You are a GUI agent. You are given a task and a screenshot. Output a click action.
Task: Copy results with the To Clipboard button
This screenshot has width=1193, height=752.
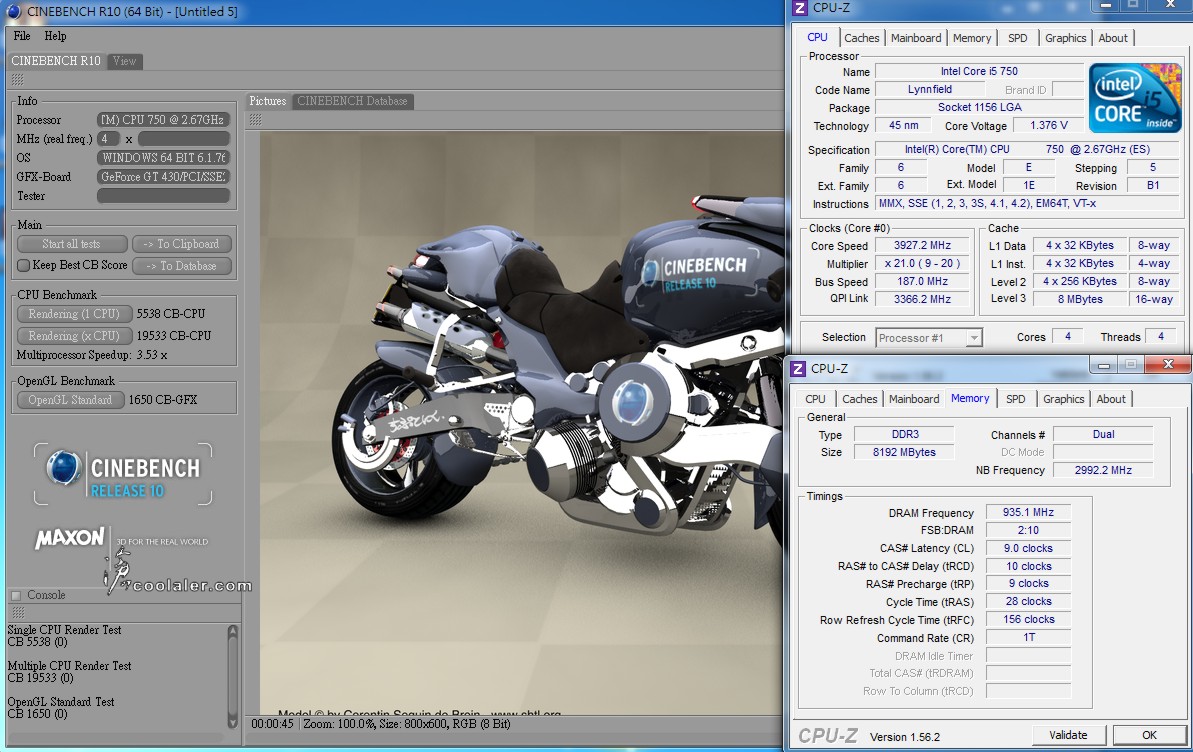point(182,244)
